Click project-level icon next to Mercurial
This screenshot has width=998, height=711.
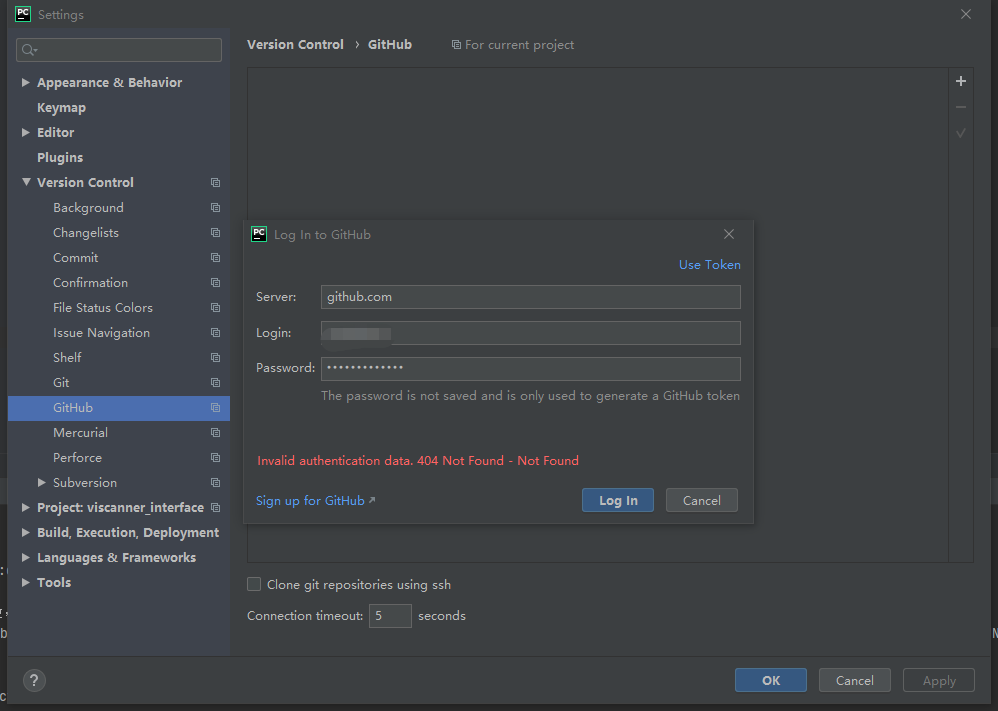pos(215,432)
